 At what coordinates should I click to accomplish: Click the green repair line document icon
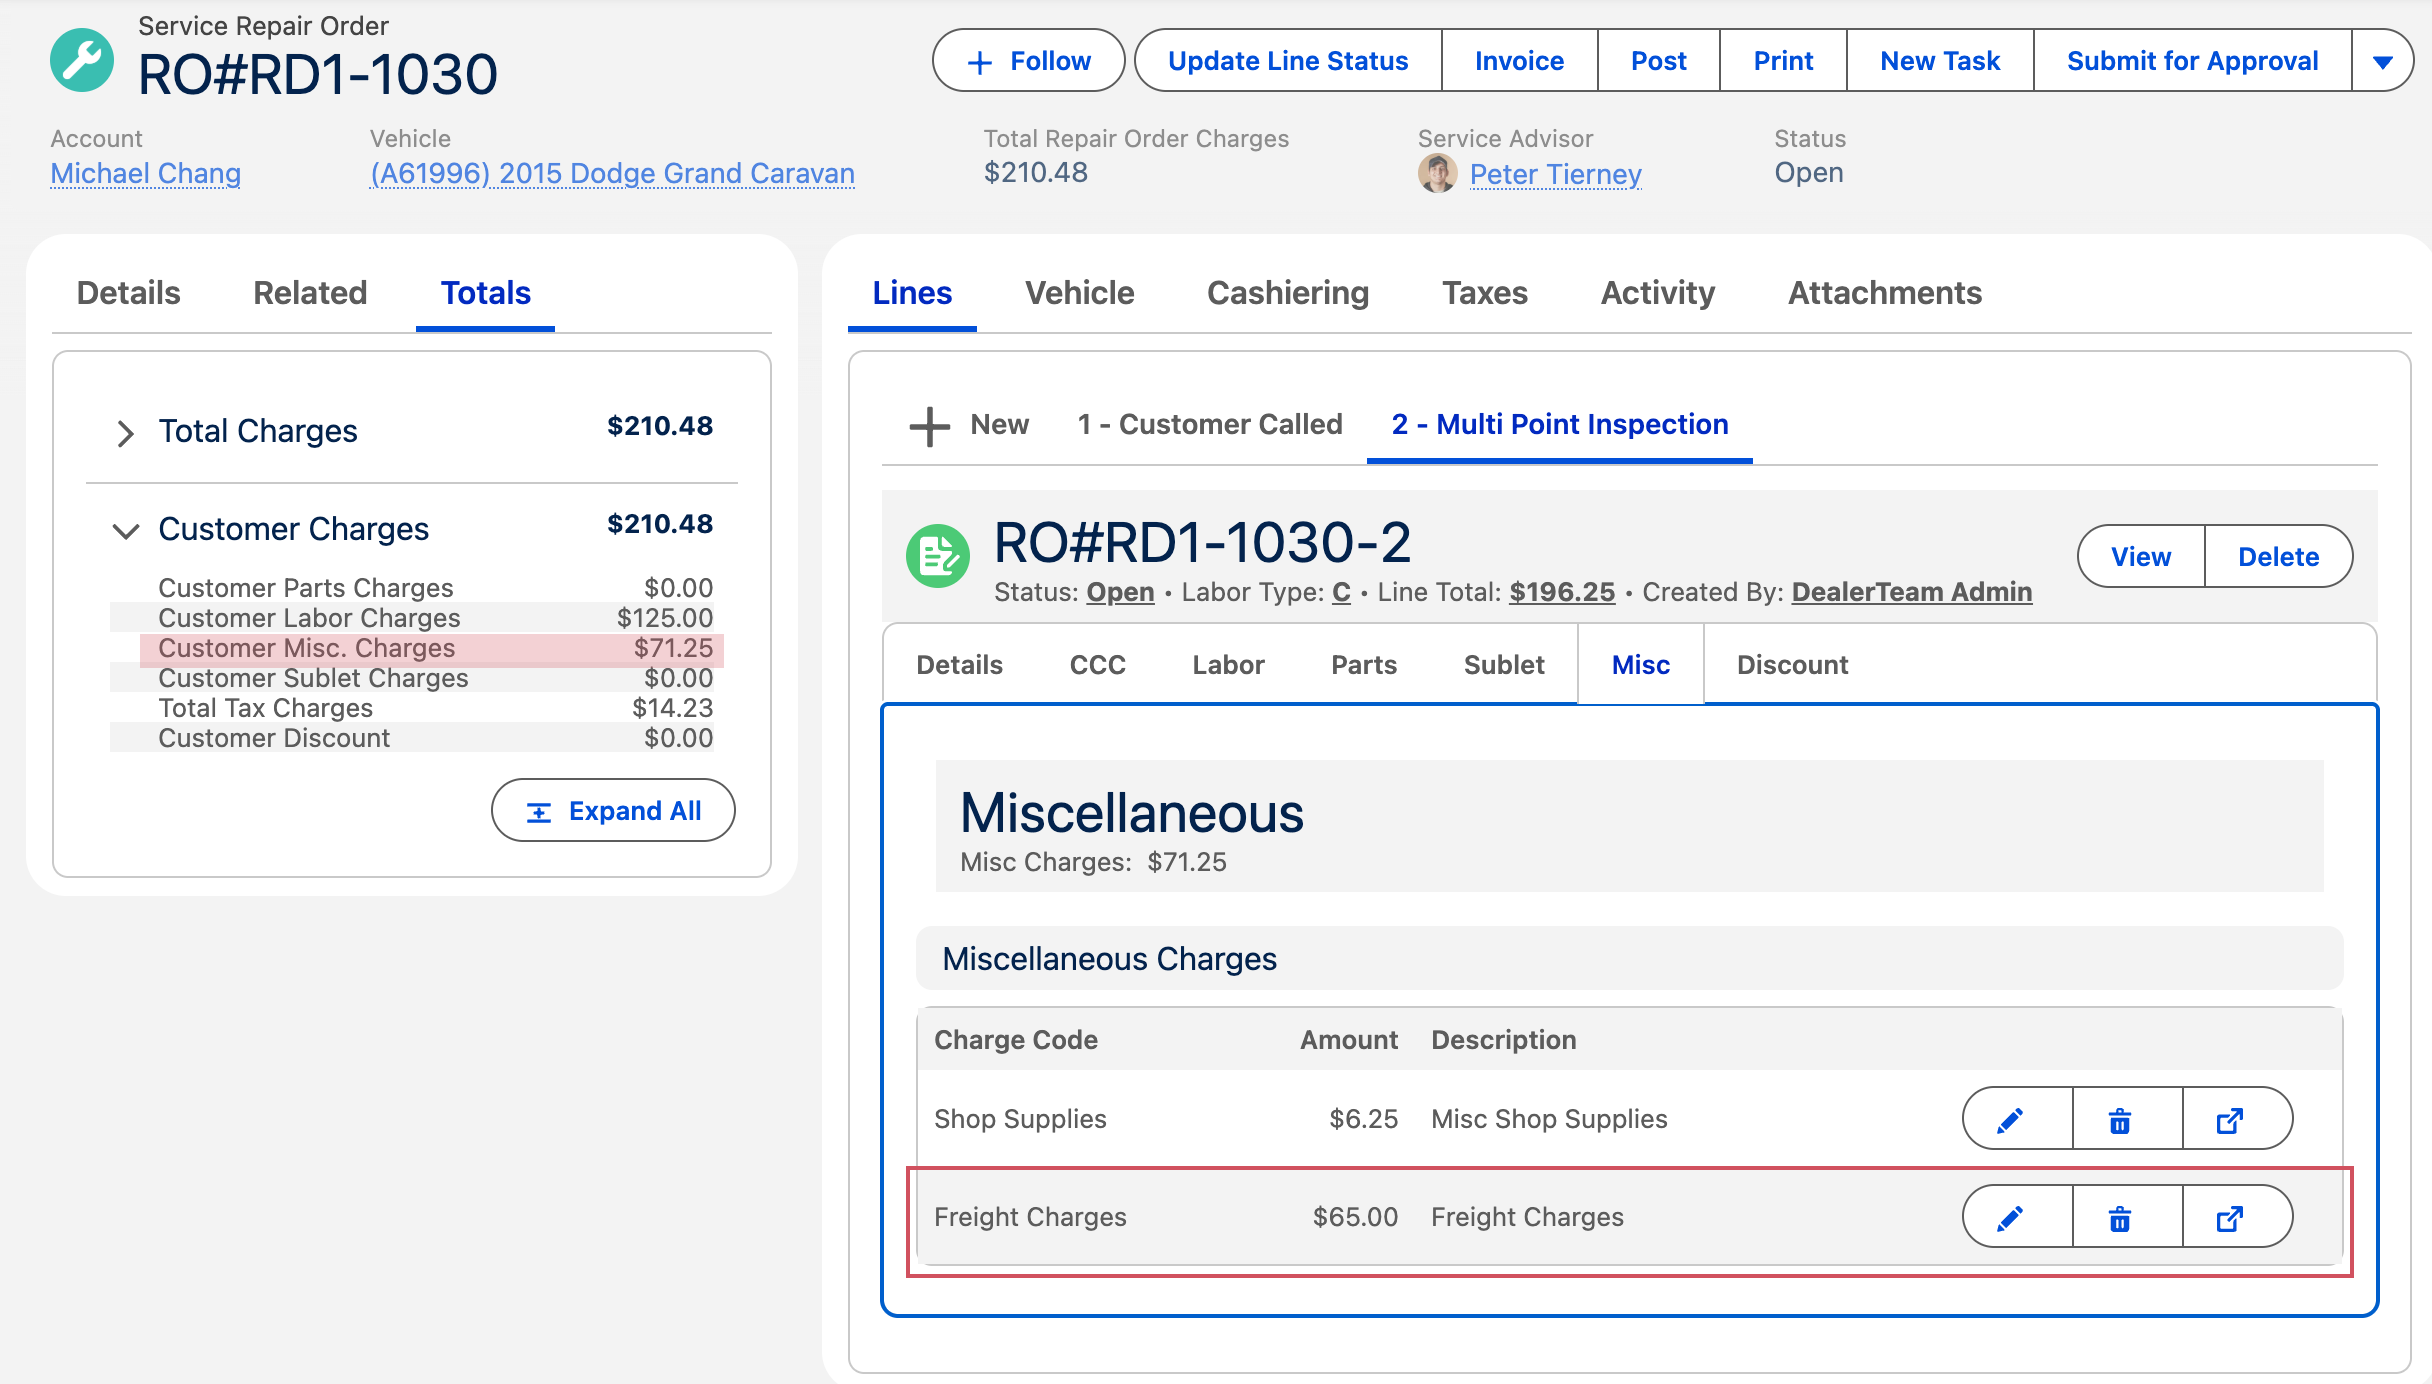(x=937, y=556)
